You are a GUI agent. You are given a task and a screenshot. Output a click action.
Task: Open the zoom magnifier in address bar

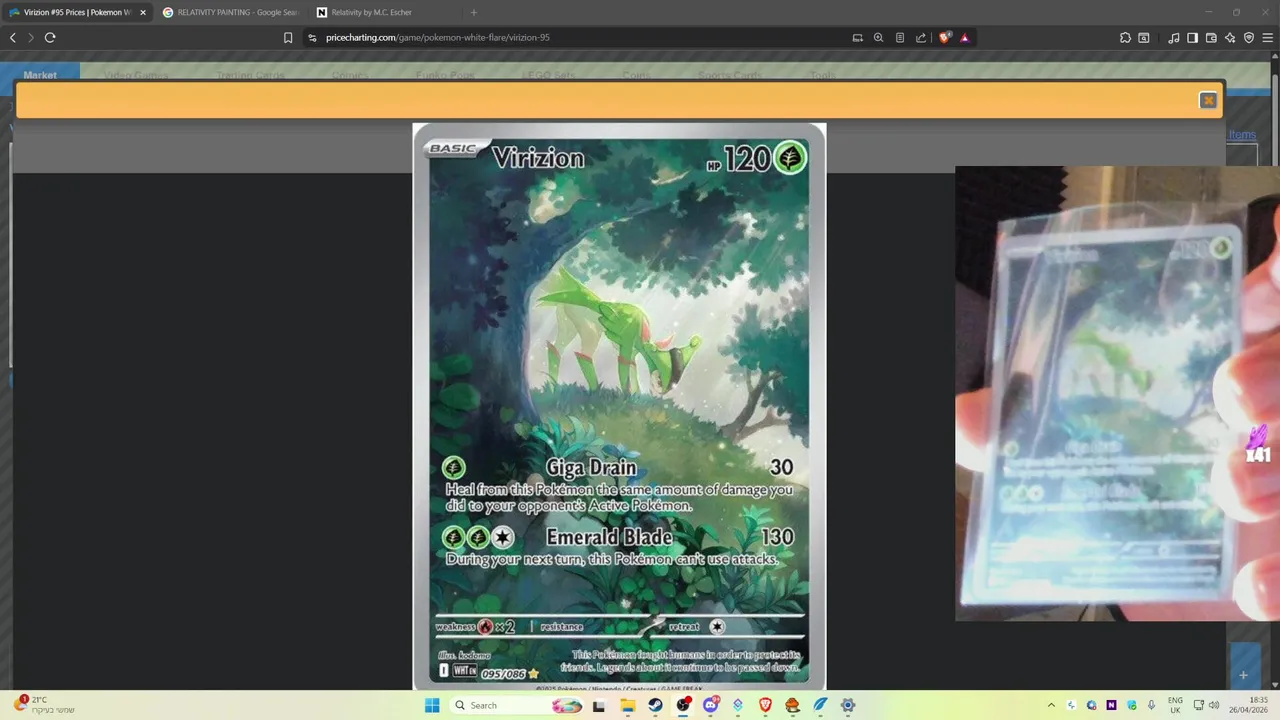(878, 38)
